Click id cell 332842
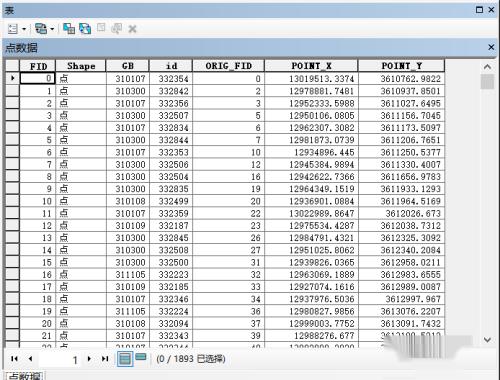Viewport: 500px width, 380px height. (171, 91)
